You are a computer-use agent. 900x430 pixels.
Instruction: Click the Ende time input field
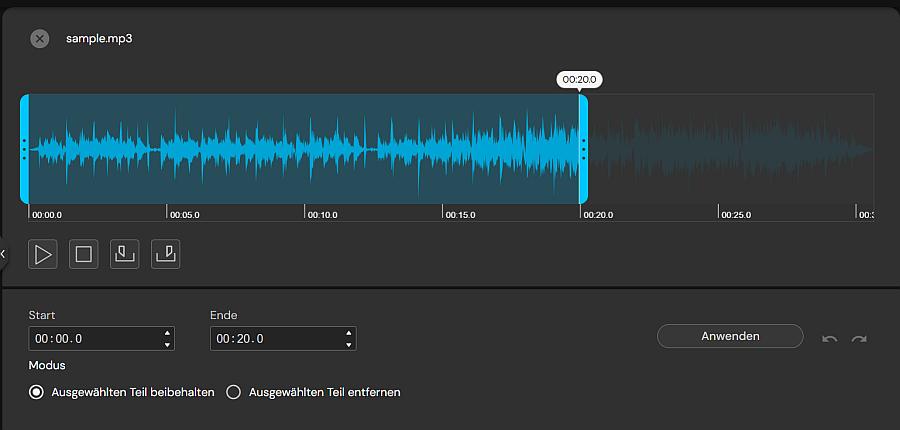coord(275,339)
